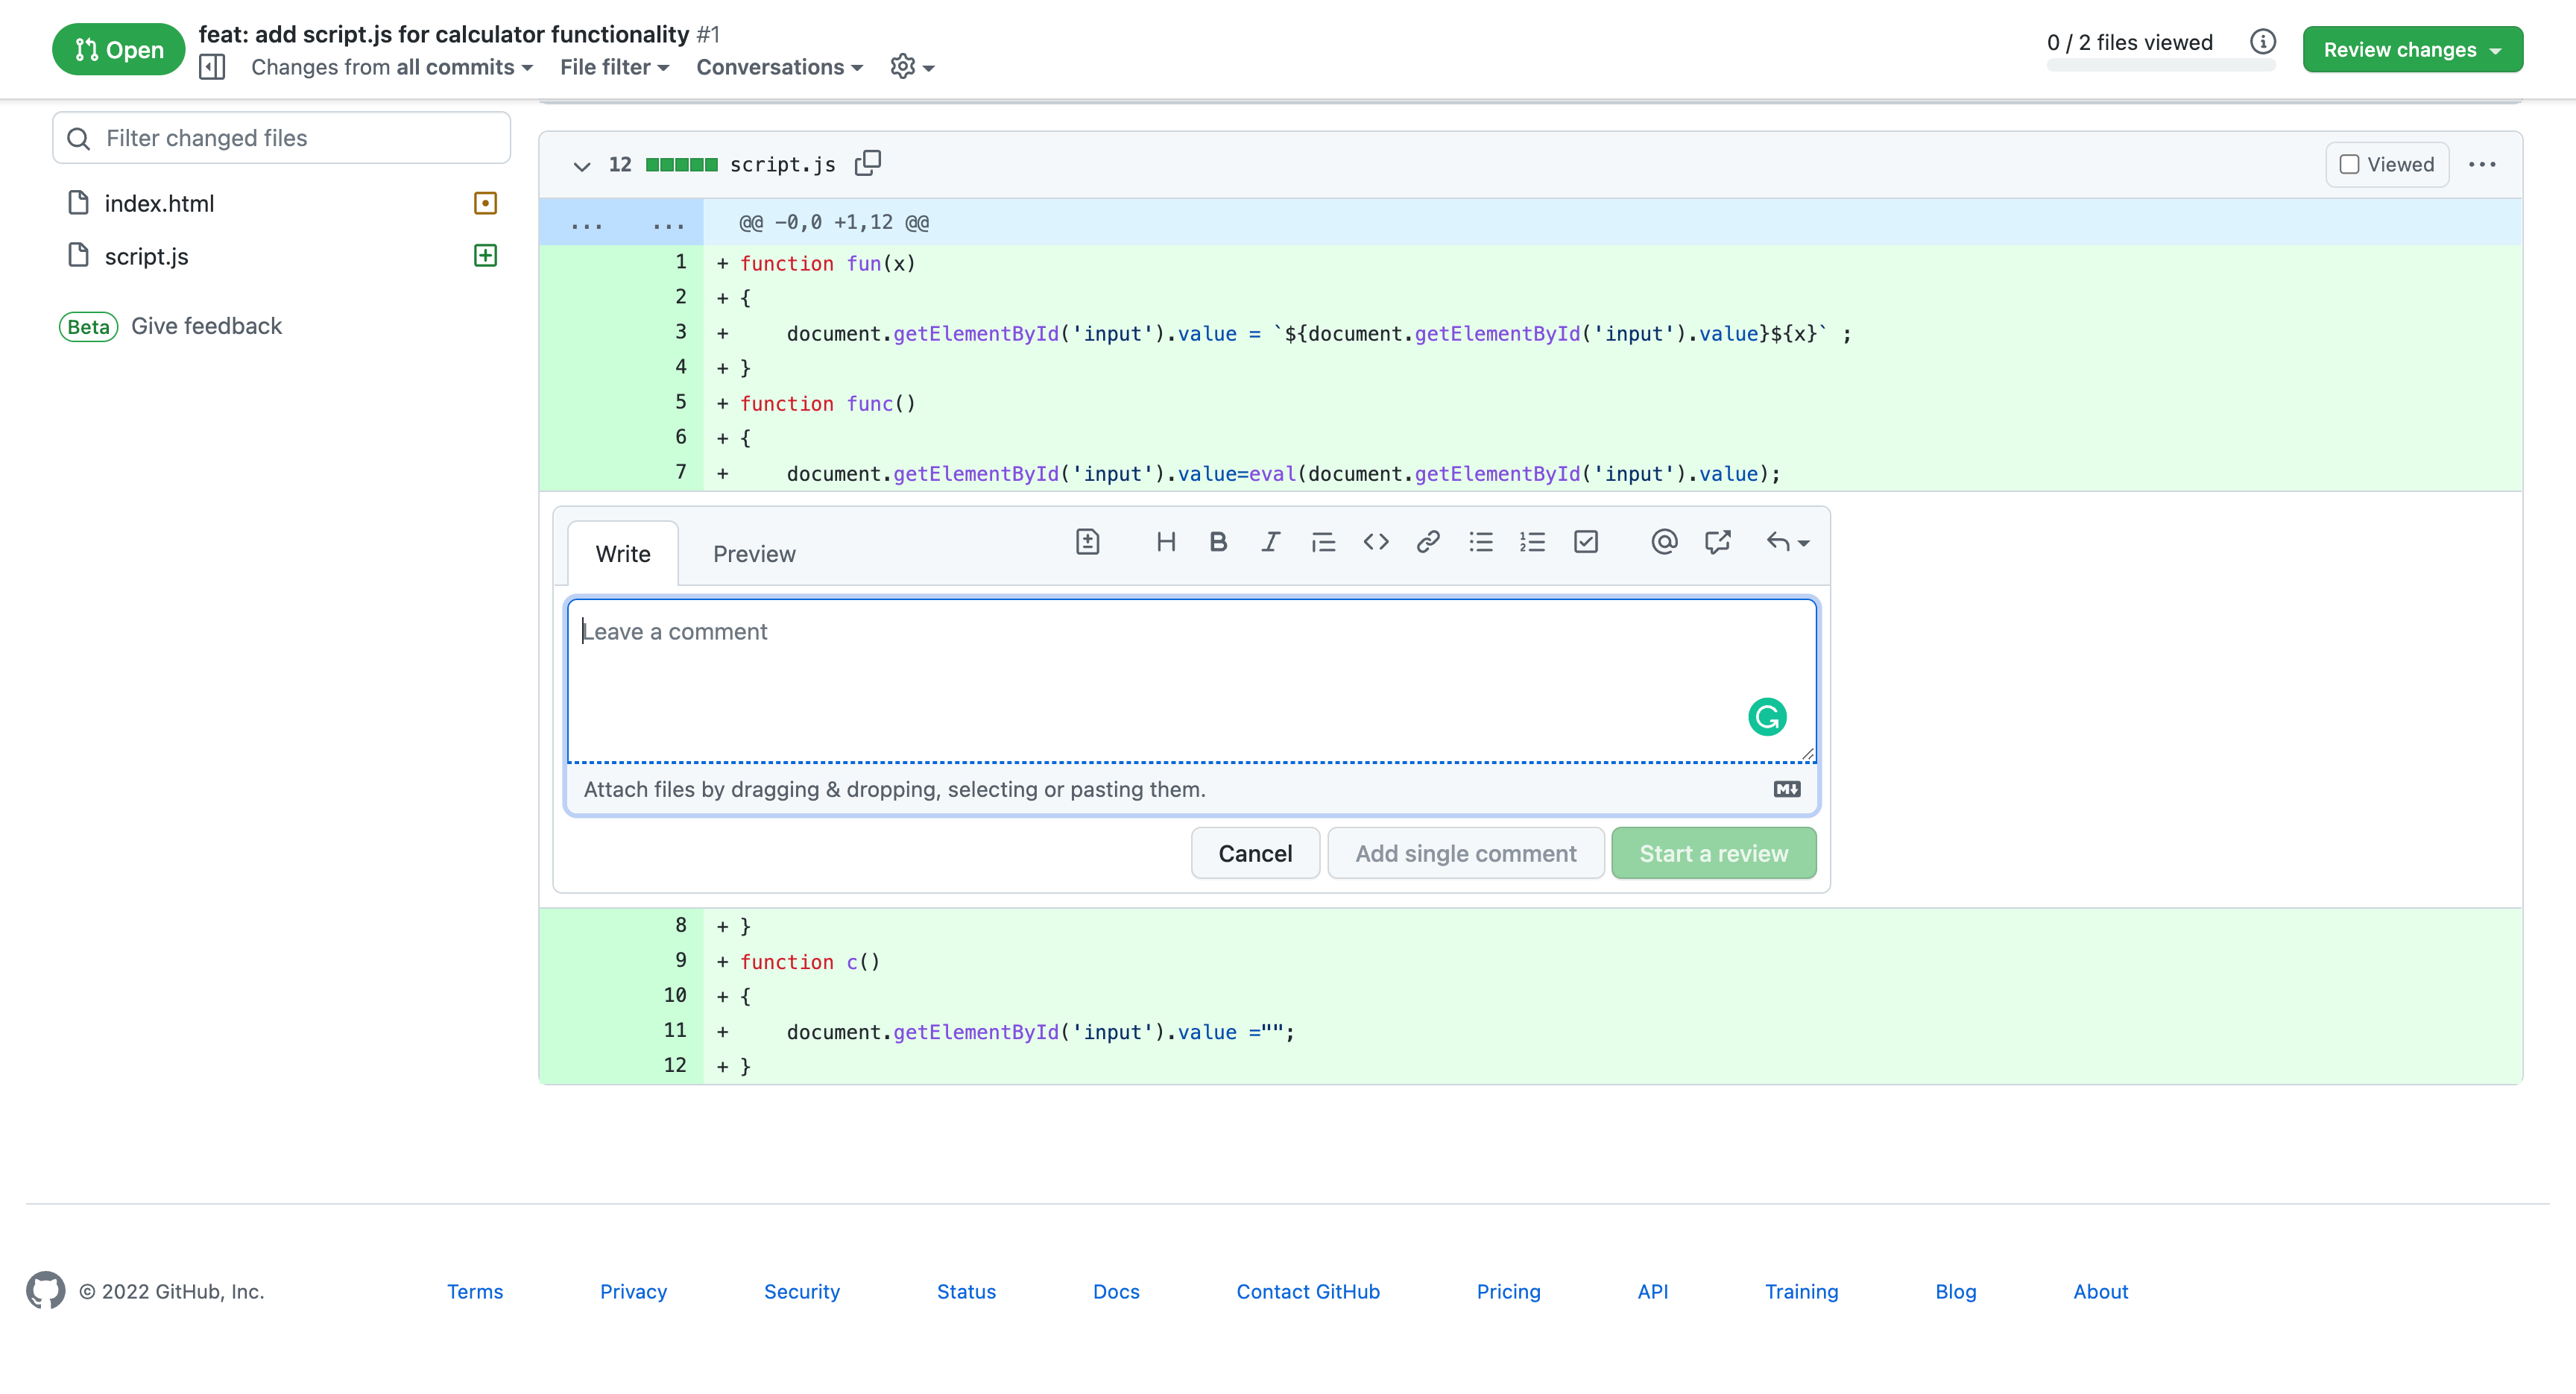Open the Status footer link
Screen dimensions: 2576x1394
(966, 1291)
